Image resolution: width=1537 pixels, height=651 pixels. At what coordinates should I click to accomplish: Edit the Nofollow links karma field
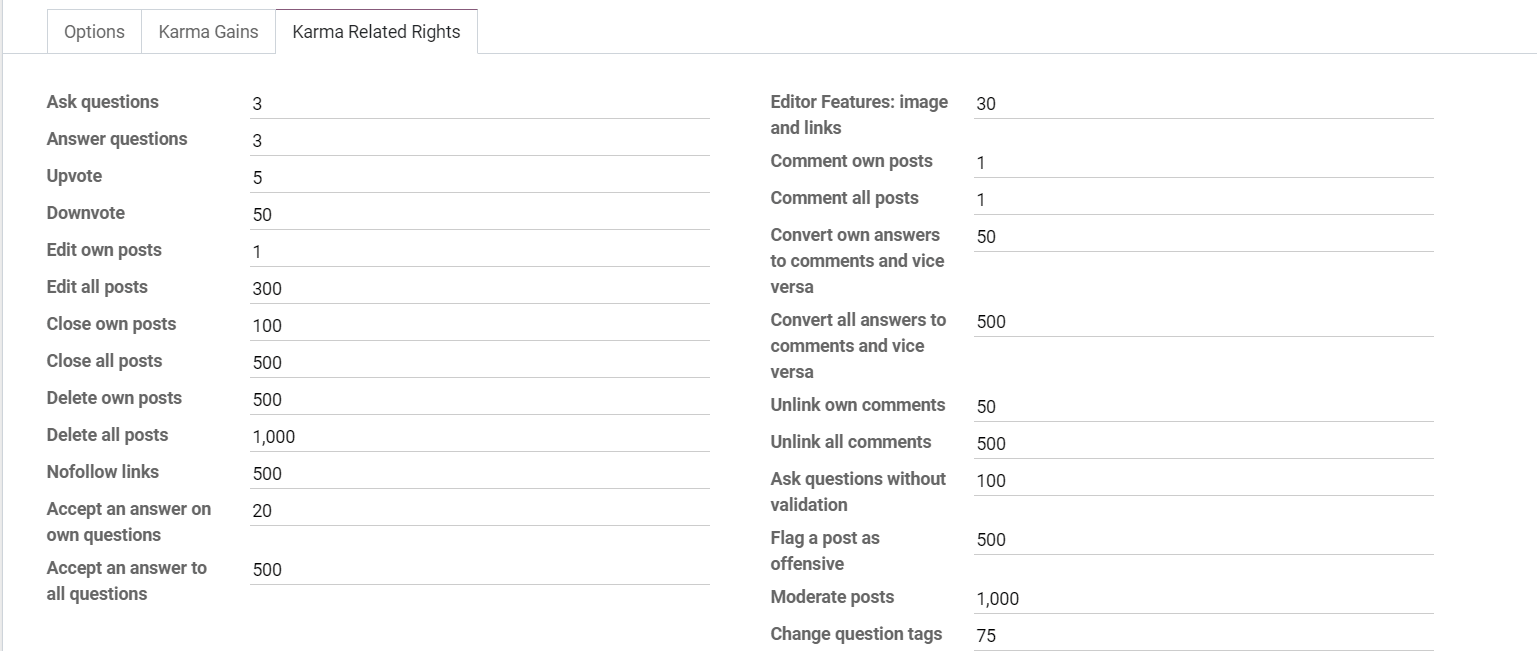[480, 474]
